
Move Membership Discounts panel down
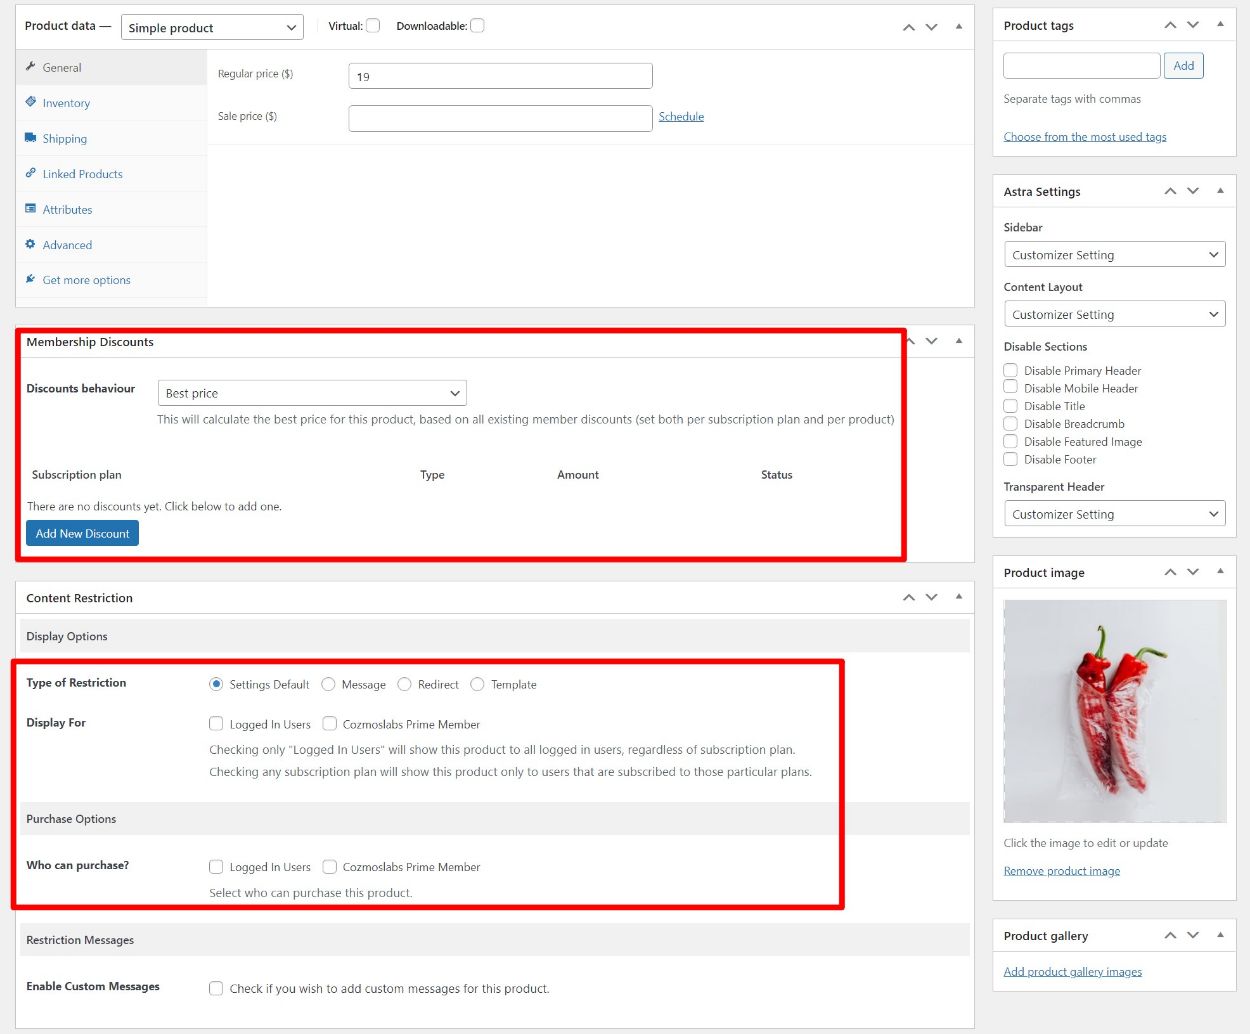931,341
